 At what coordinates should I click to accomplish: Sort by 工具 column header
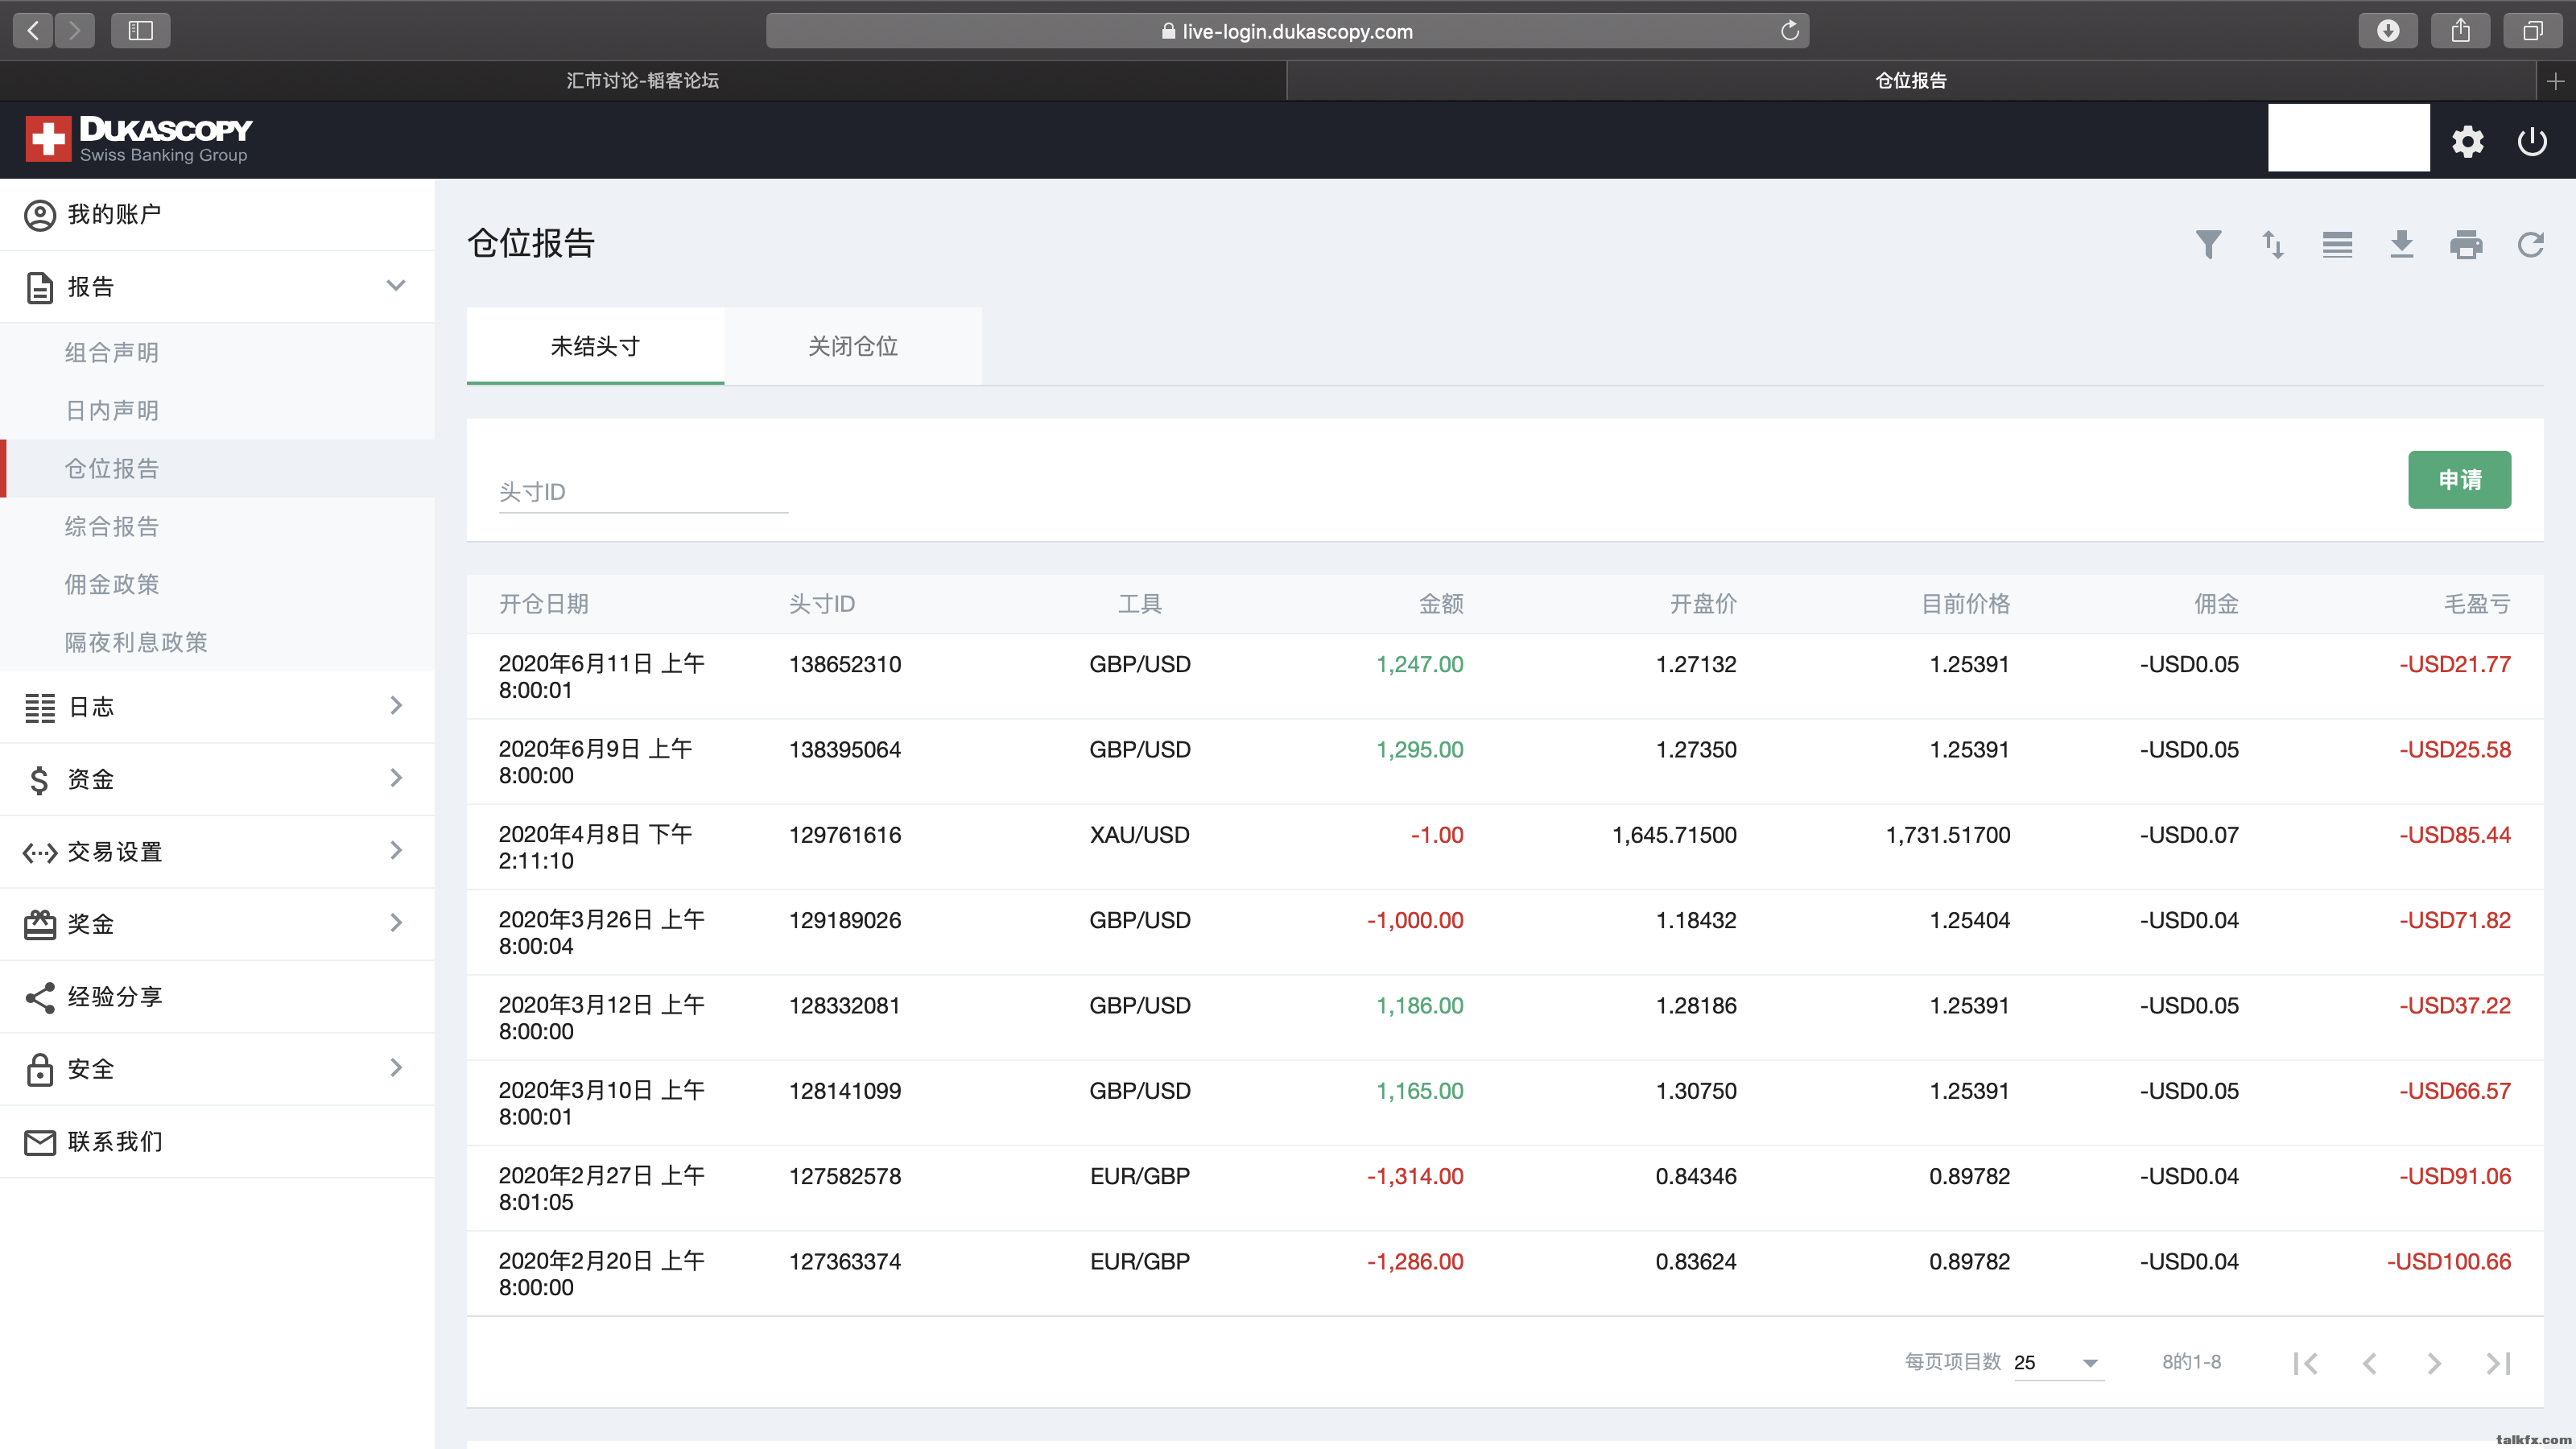tap(1139, 604)
